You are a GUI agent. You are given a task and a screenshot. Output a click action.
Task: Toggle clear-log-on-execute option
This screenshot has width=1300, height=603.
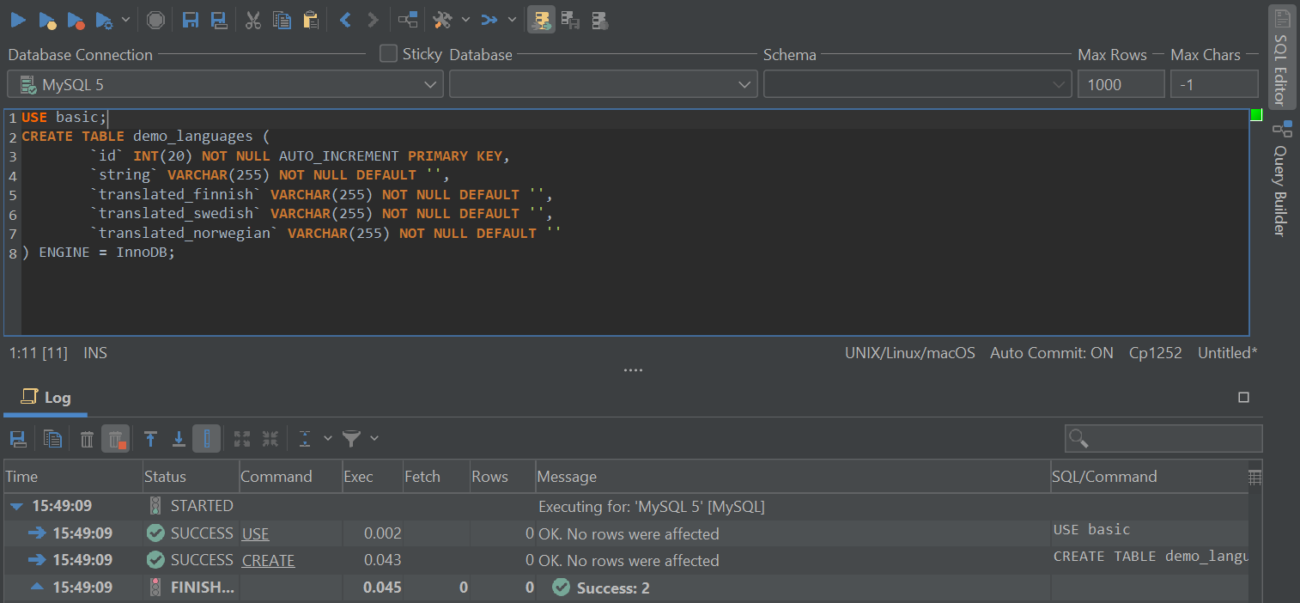[115, 438]
